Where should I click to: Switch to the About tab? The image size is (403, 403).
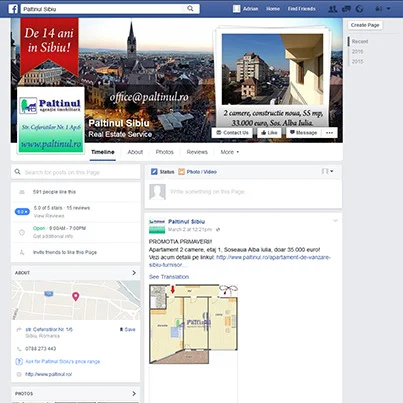[135, 152]
